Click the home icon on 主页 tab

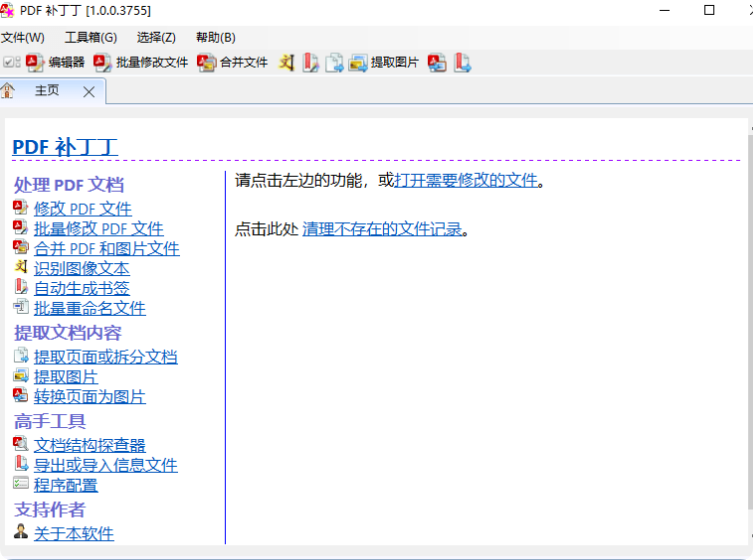tap(8, 90)
